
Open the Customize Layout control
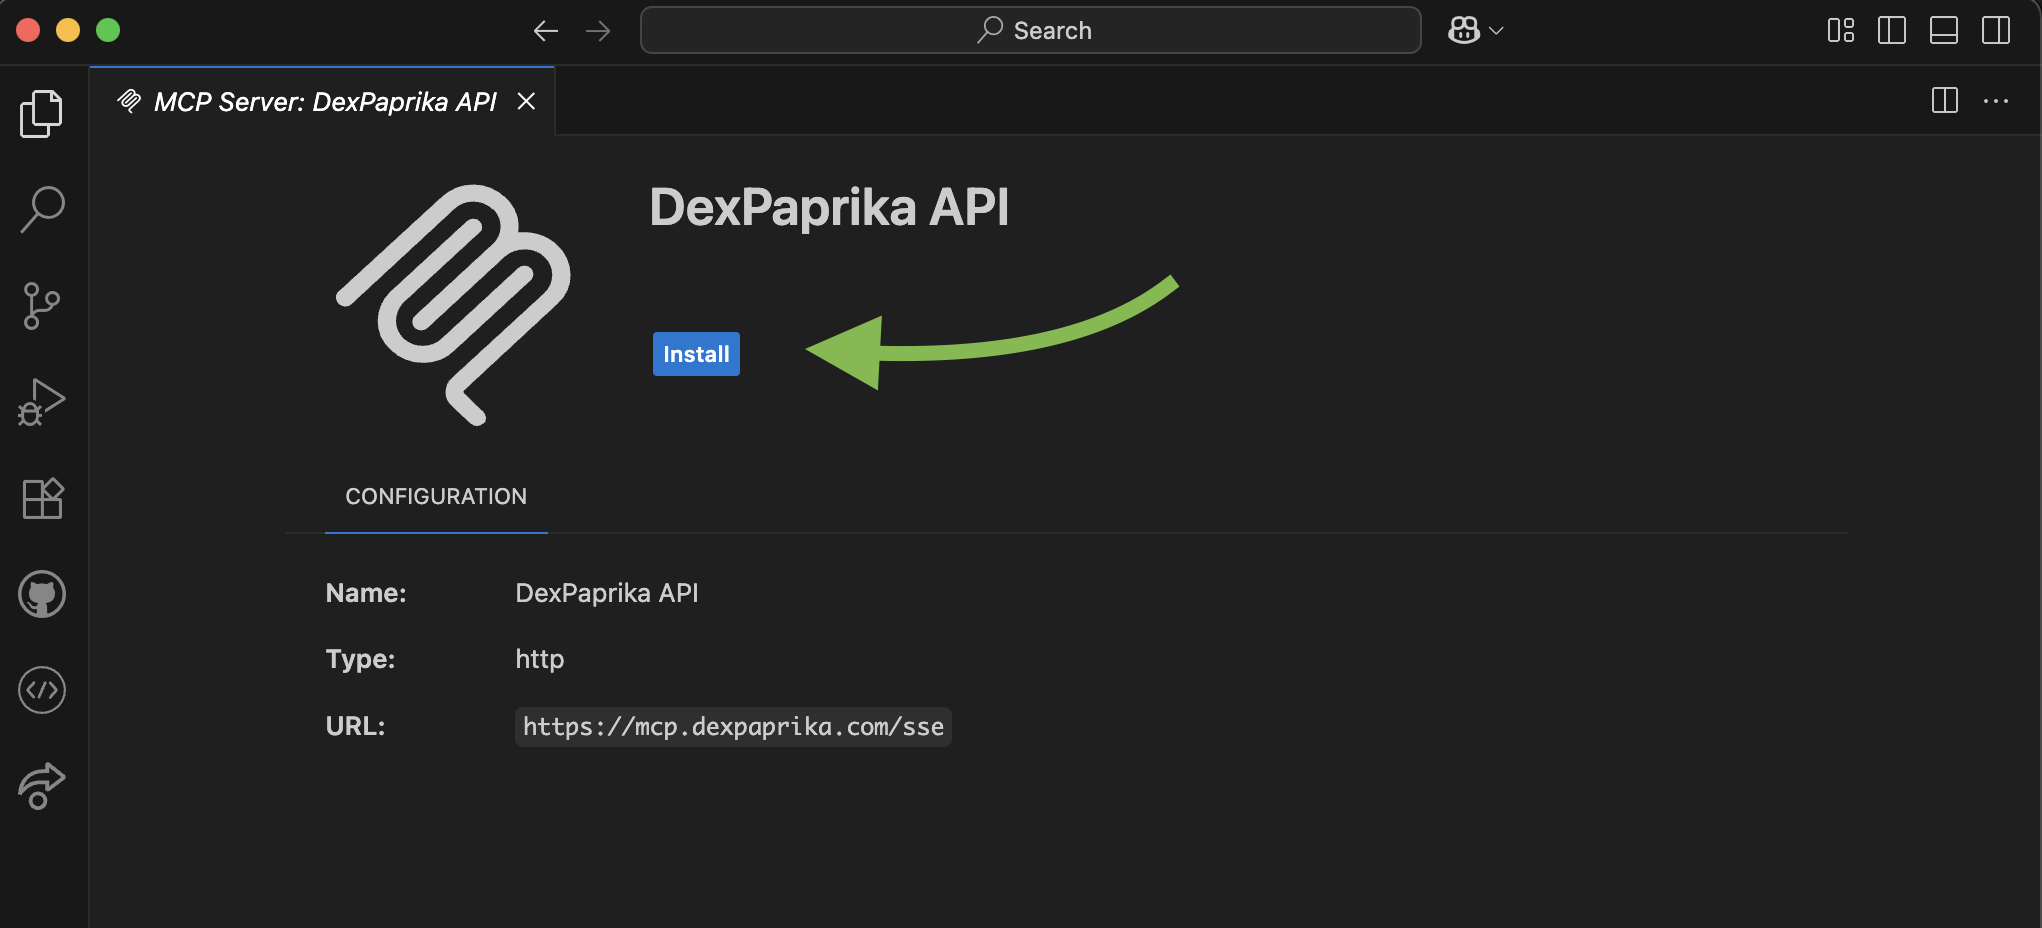click(x=1840, y=30)
